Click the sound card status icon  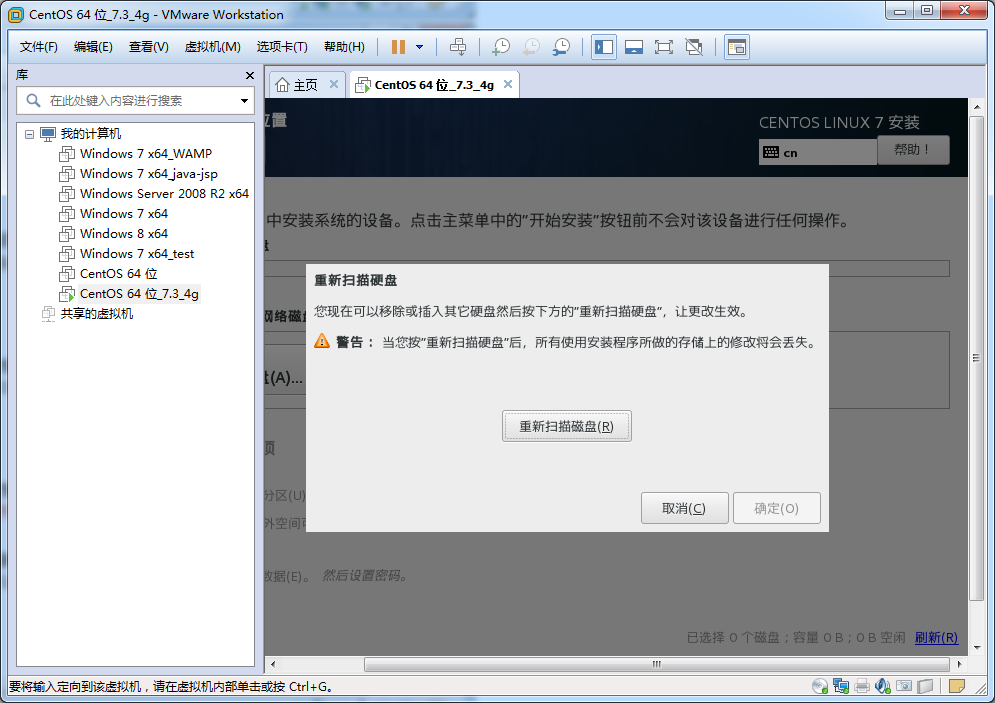tap(883, 686)
